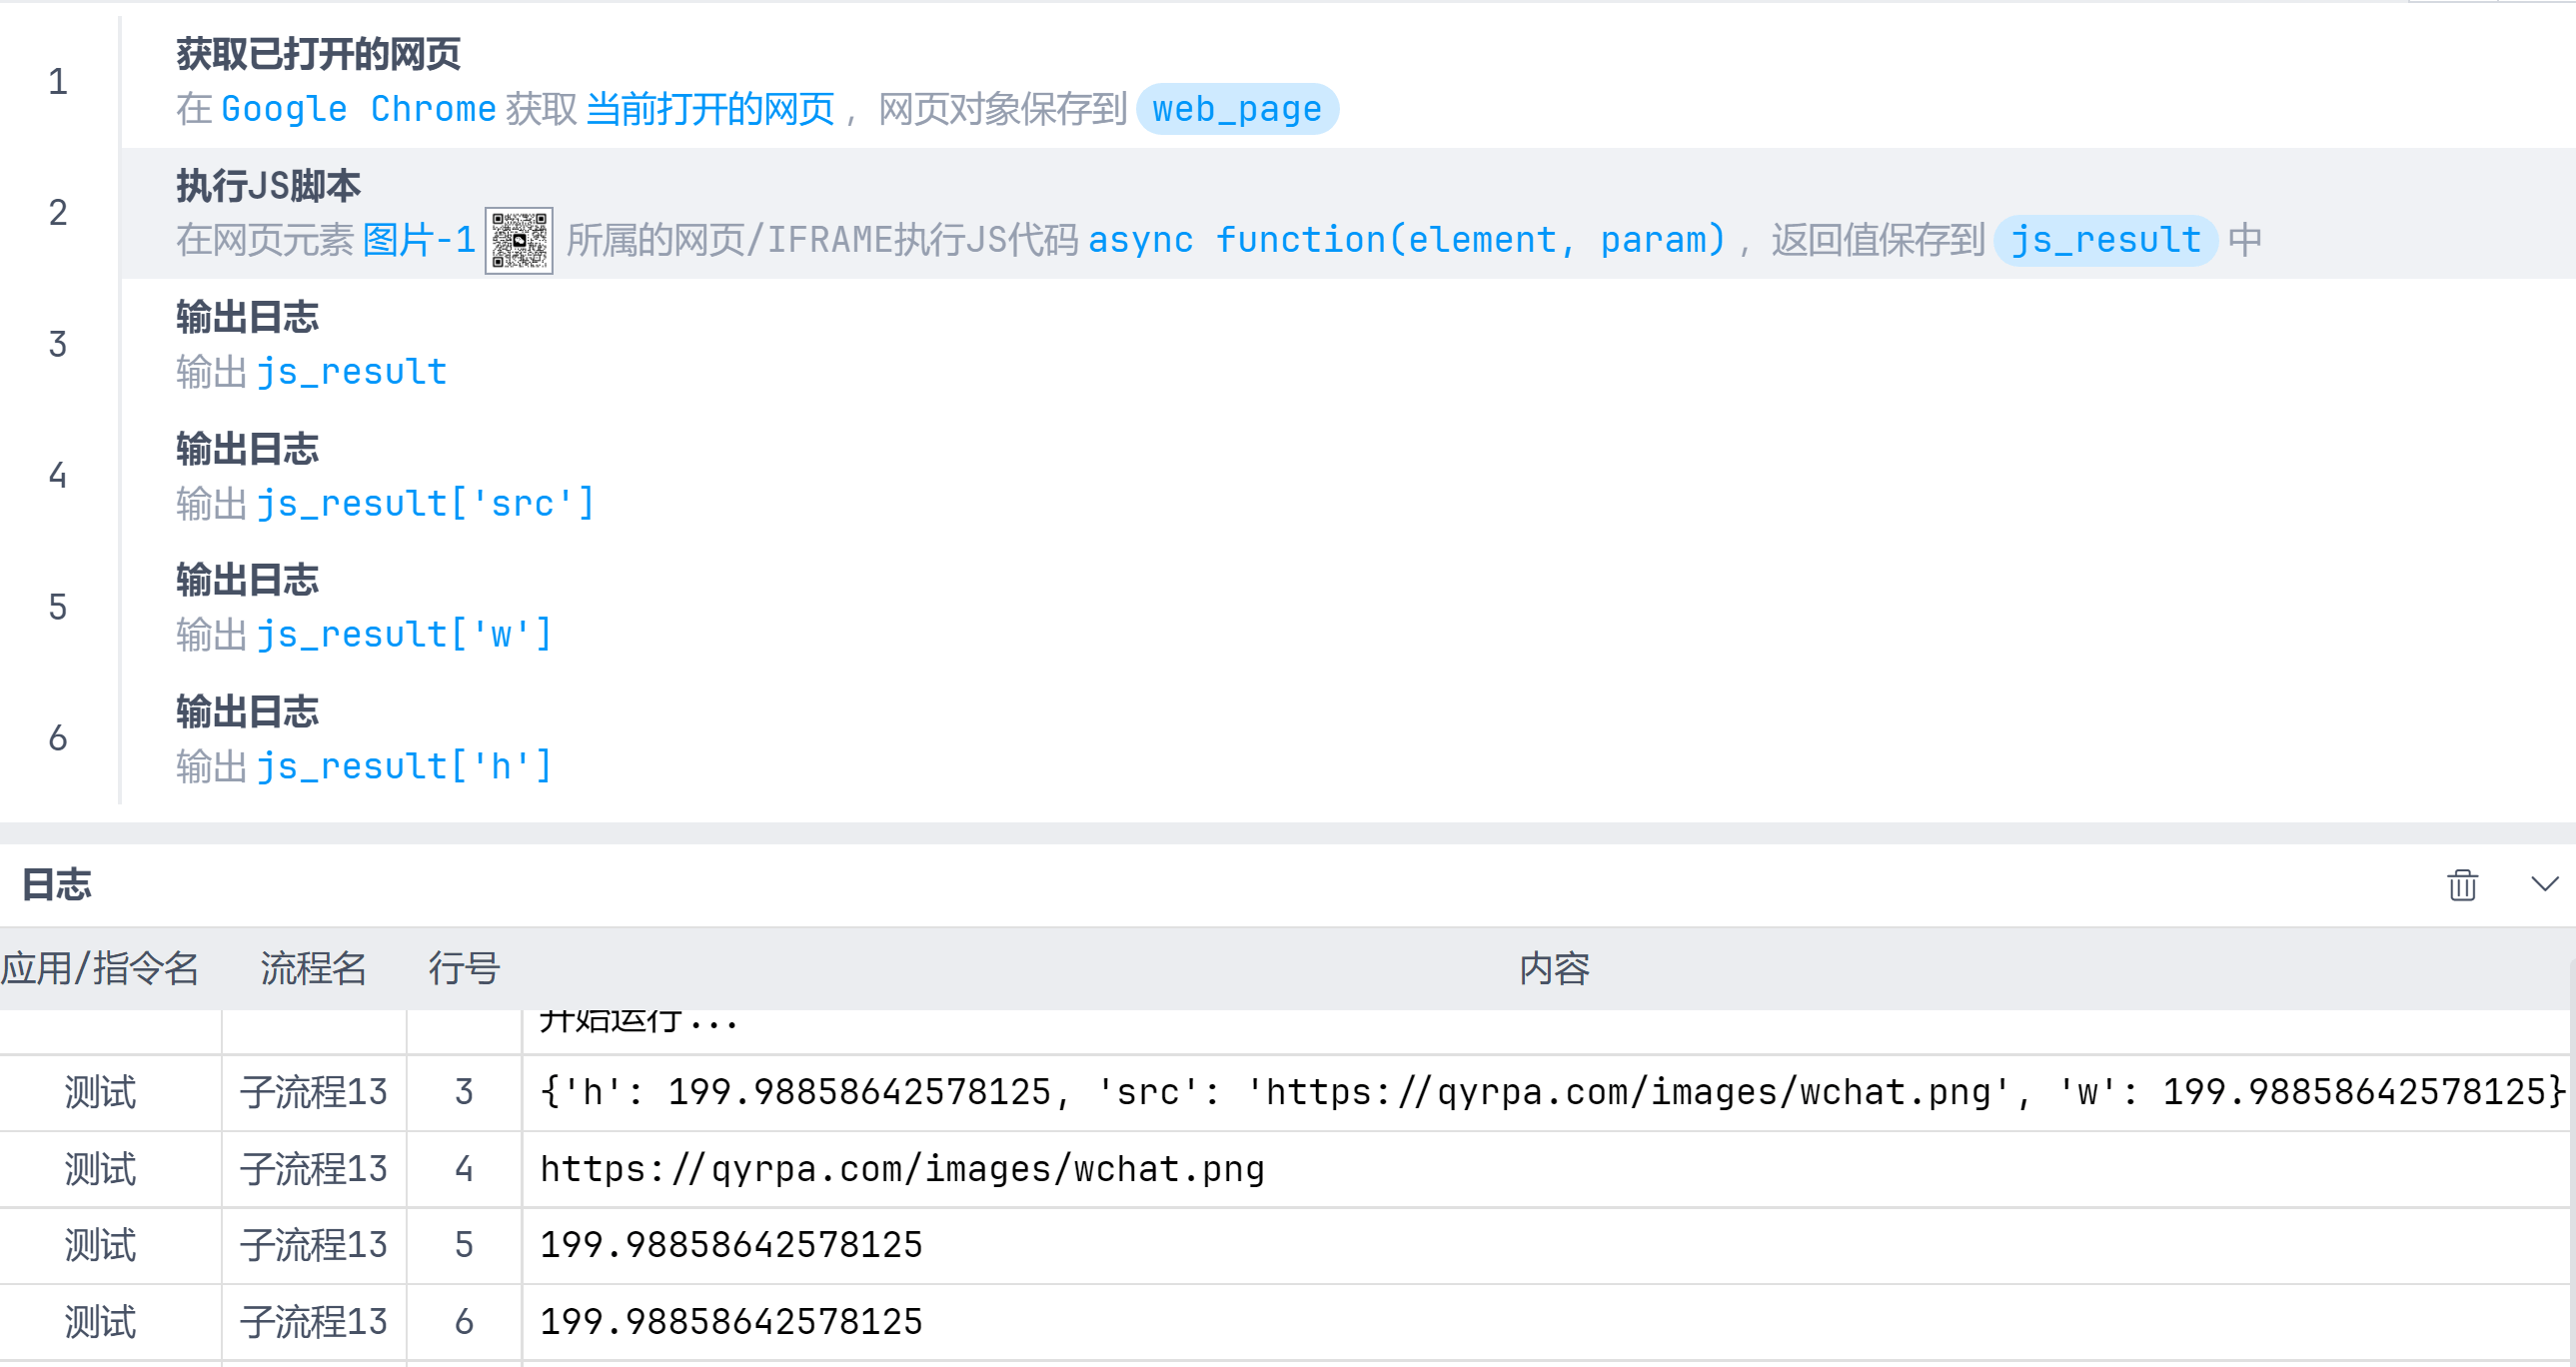Image resolution: width=2576 pixels, height=1367 pixels.
Task: Click the 当前打开的网页 link in step 1
Action: [x=710, y=108]
